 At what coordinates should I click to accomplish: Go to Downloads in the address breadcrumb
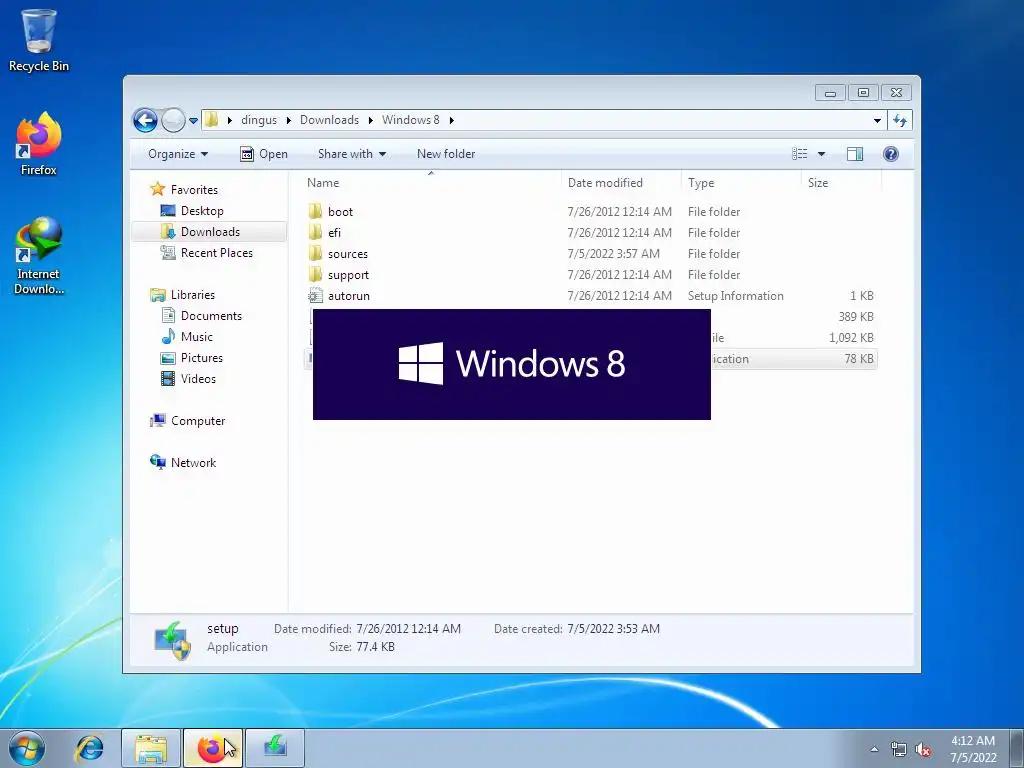329,120
